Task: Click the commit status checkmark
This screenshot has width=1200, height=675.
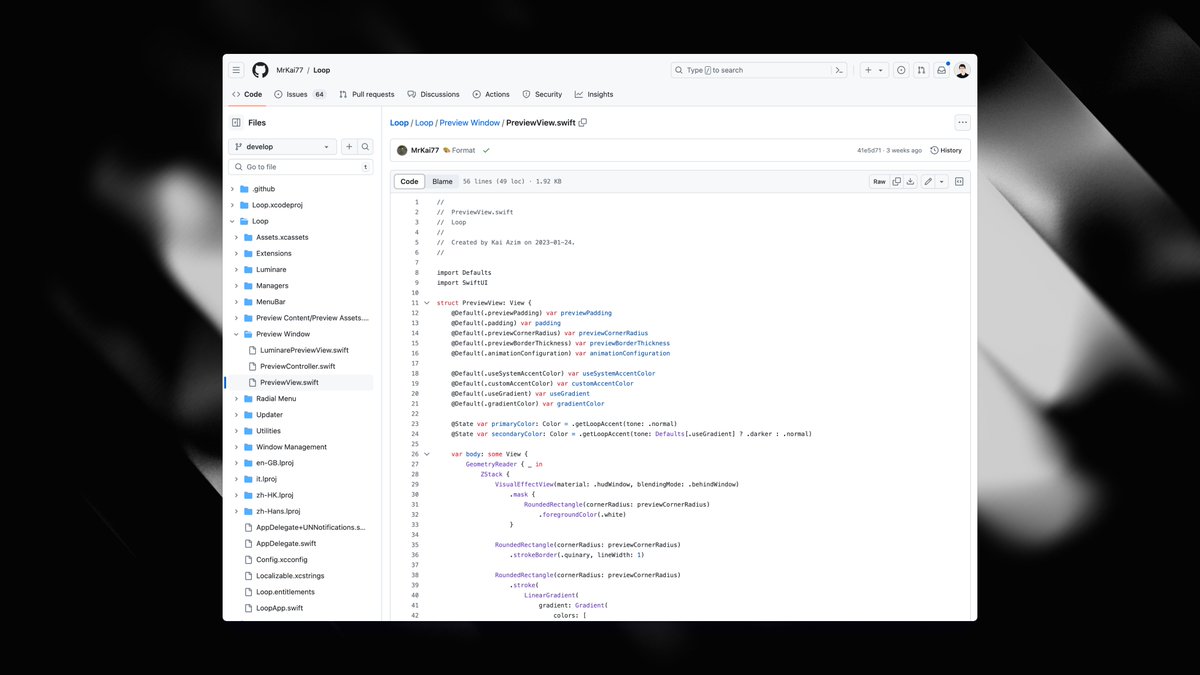Action: click(x=486, y=150)
